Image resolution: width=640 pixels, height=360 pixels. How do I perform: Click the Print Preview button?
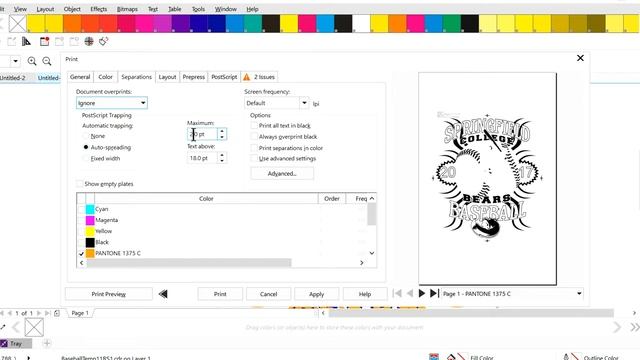[x=109, y=294]
